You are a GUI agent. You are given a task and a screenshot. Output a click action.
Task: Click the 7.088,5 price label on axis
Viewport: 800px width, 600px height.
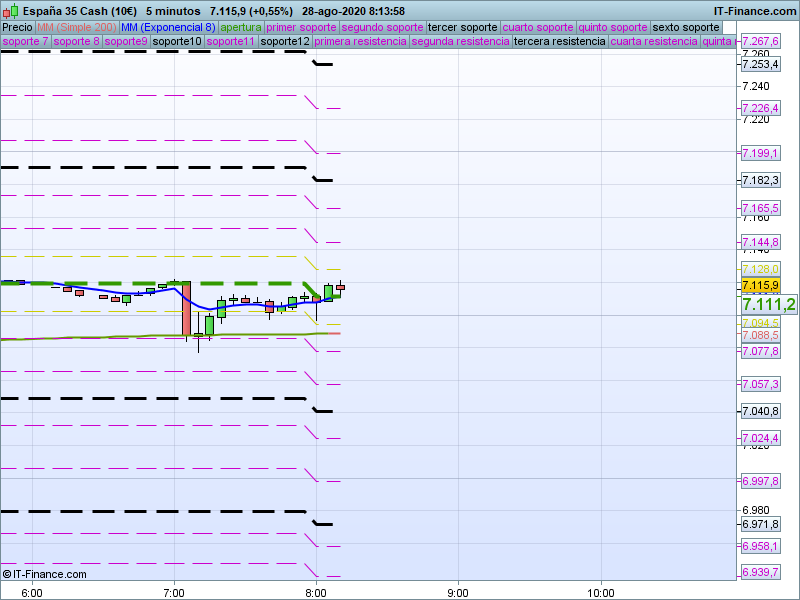(760, 336)
